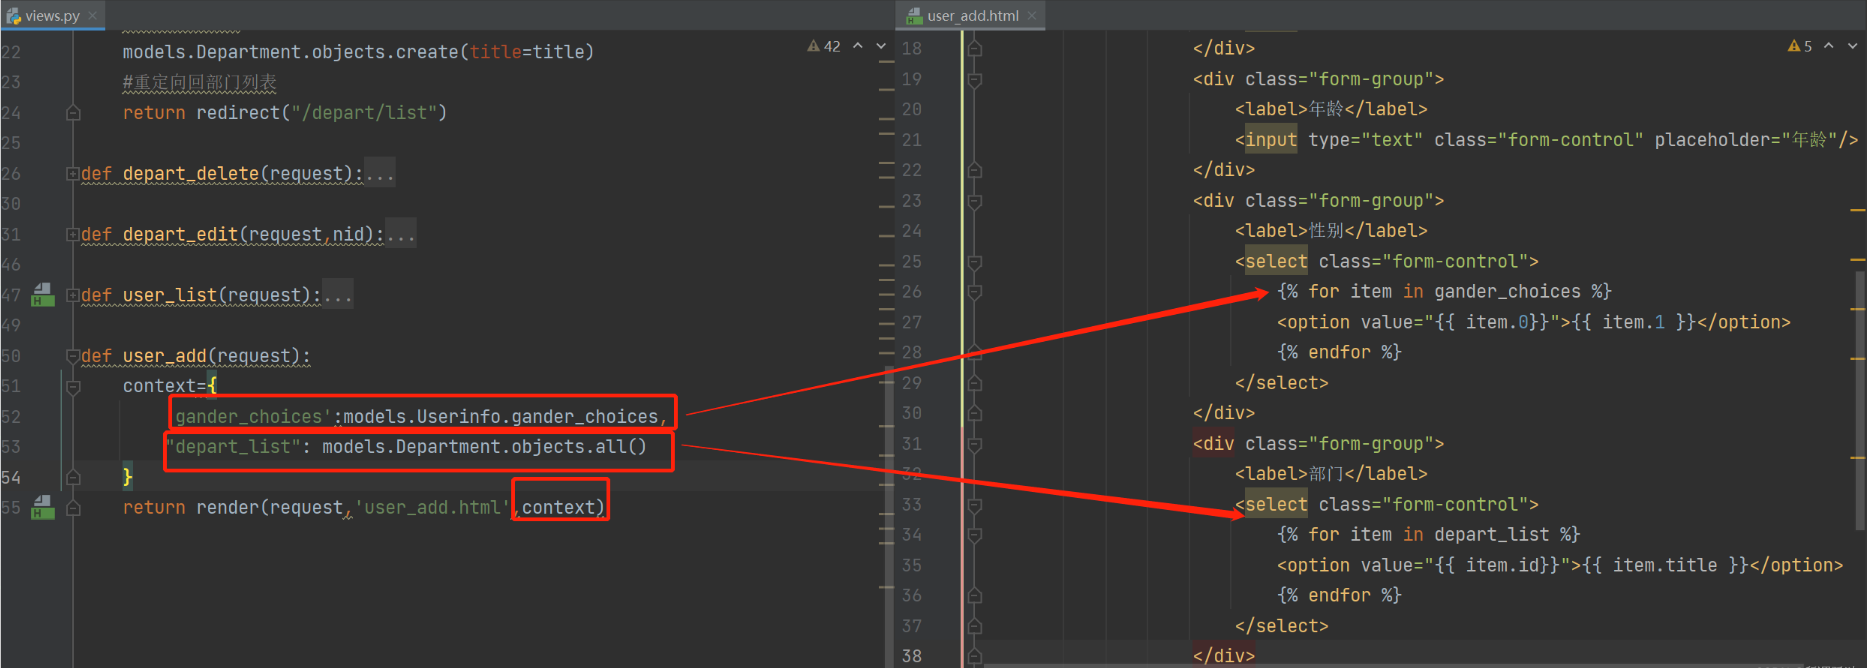The height and width of the screenshot is (668, 1867).
Task: Jump to previous problem in user_add.html
Action: pos(1829,46)
